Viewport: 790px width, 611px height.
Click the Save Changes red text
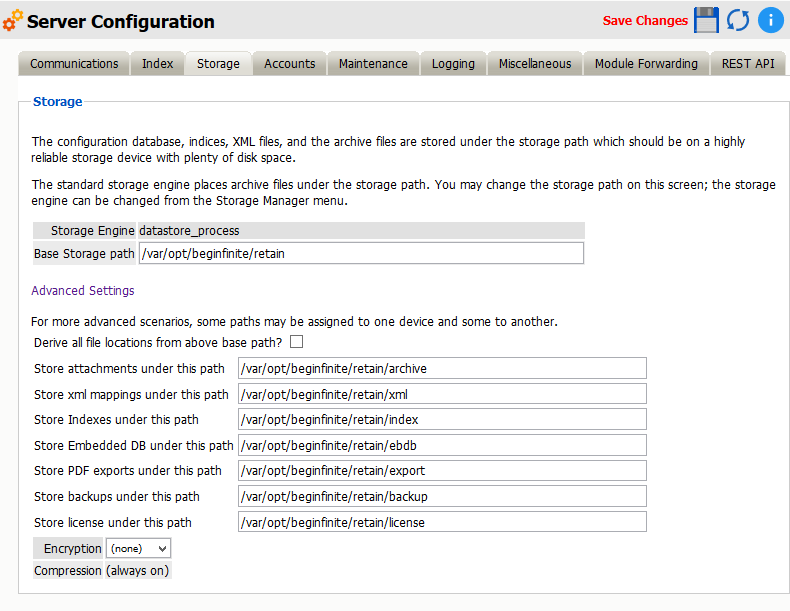(645, 21)
